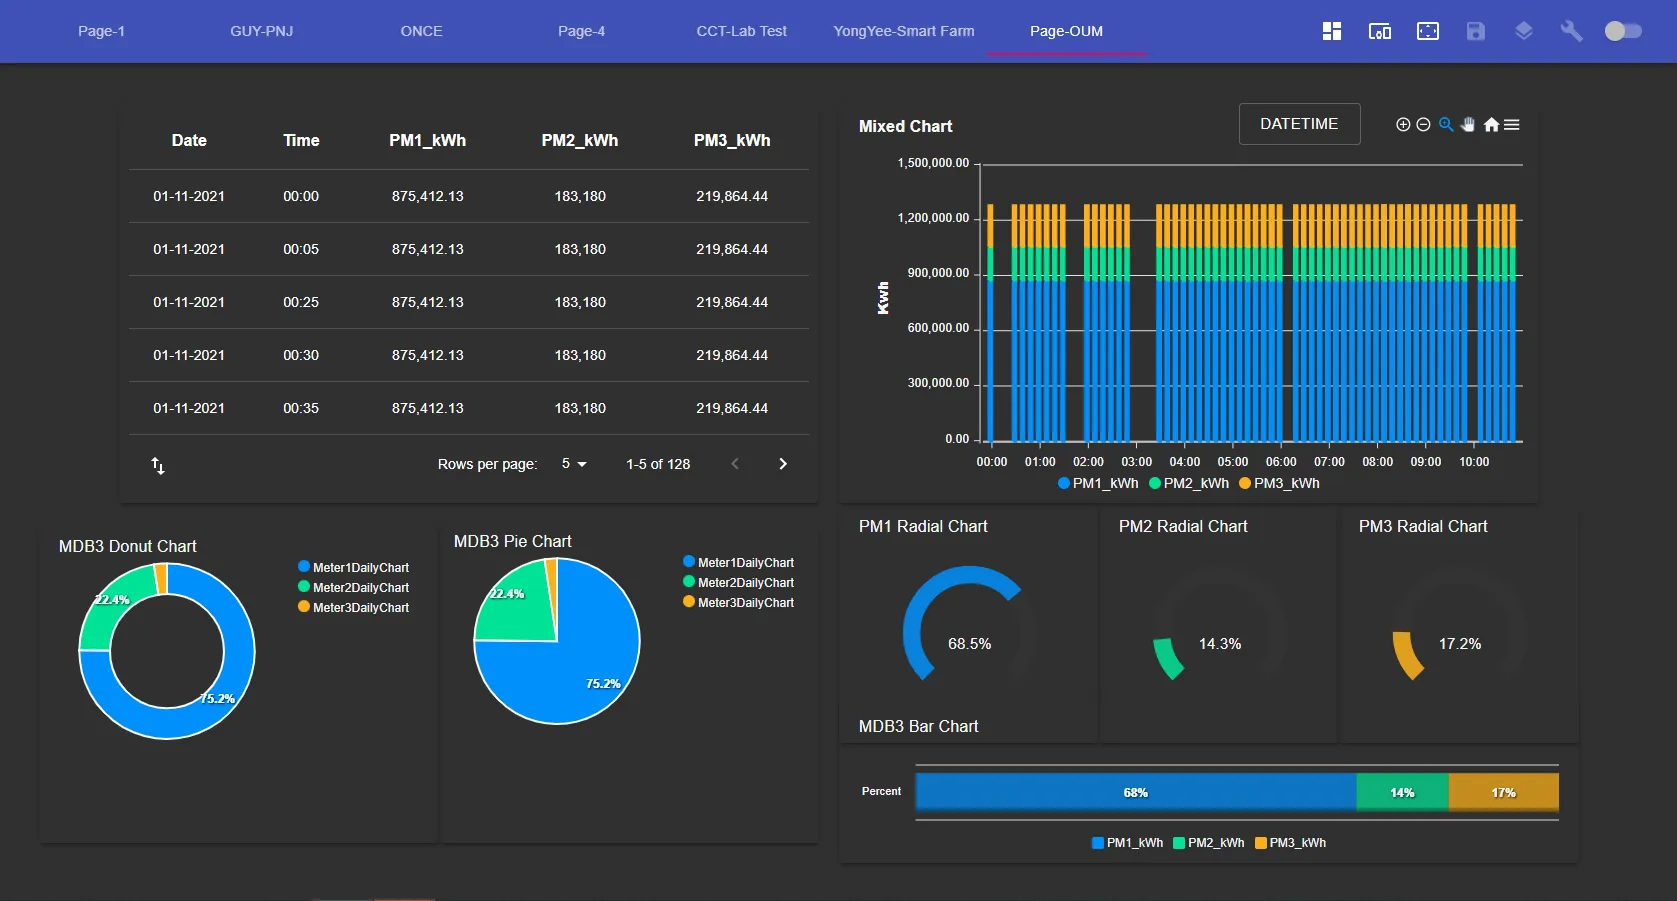Open the Mixed Chart hamburger menu
Viewport: 1677px width, 901px height.
[x=1512, y=125]
